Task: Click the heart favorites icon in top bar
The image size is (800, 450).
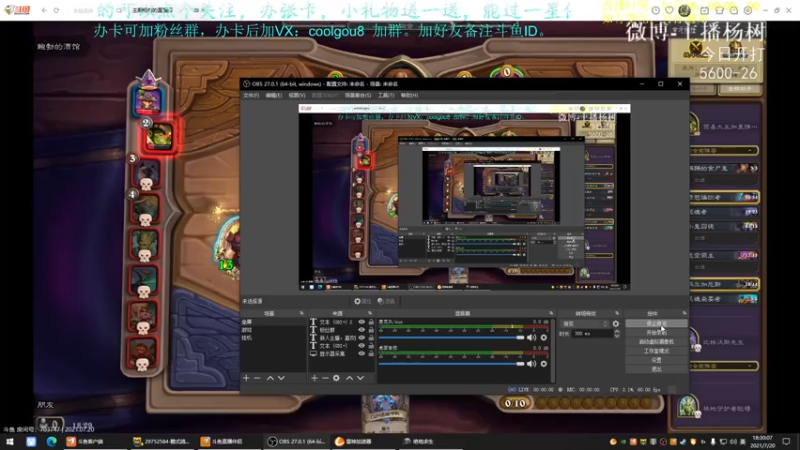Action: (669, 10)
